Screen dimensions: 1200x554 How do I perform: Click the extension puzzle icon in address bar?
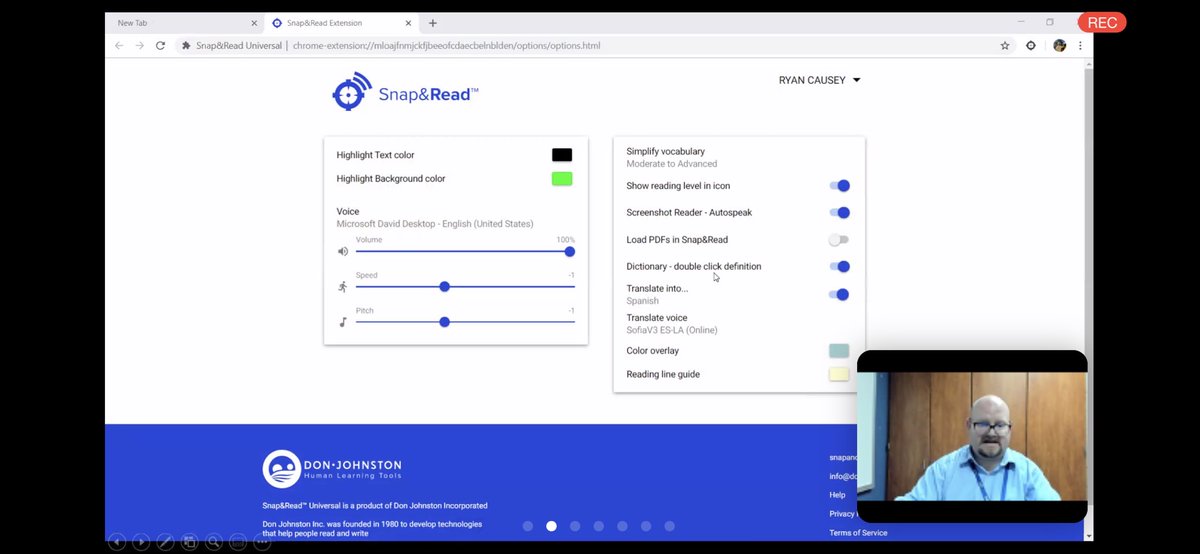(186, 45)
